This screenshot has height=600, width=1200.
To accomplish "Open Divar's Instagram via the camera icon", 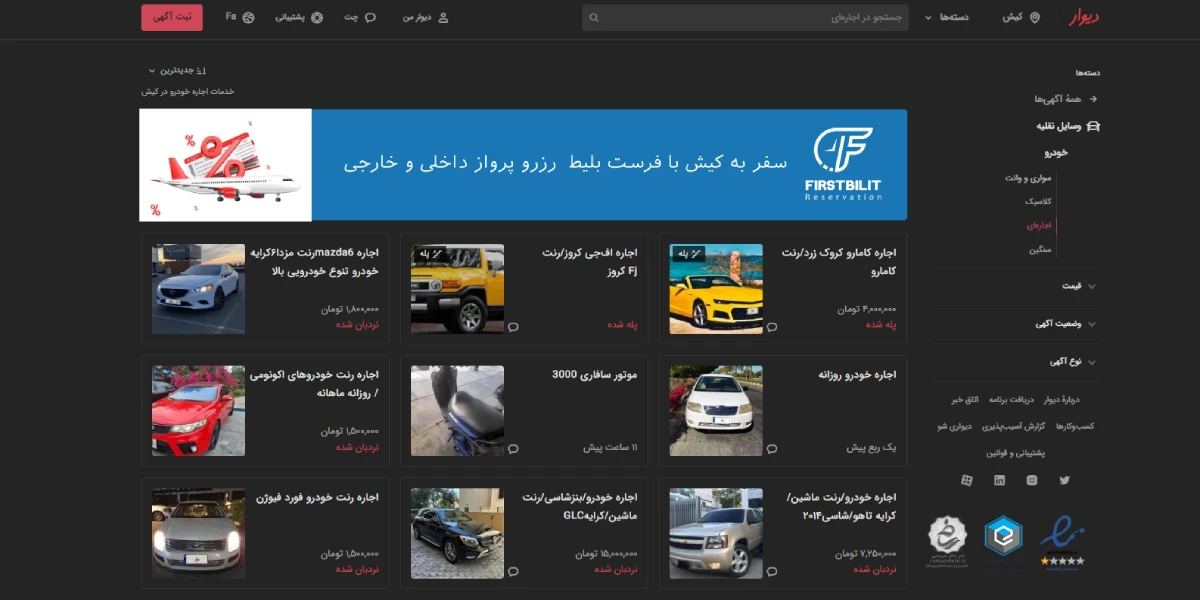I will point(1032,480).
